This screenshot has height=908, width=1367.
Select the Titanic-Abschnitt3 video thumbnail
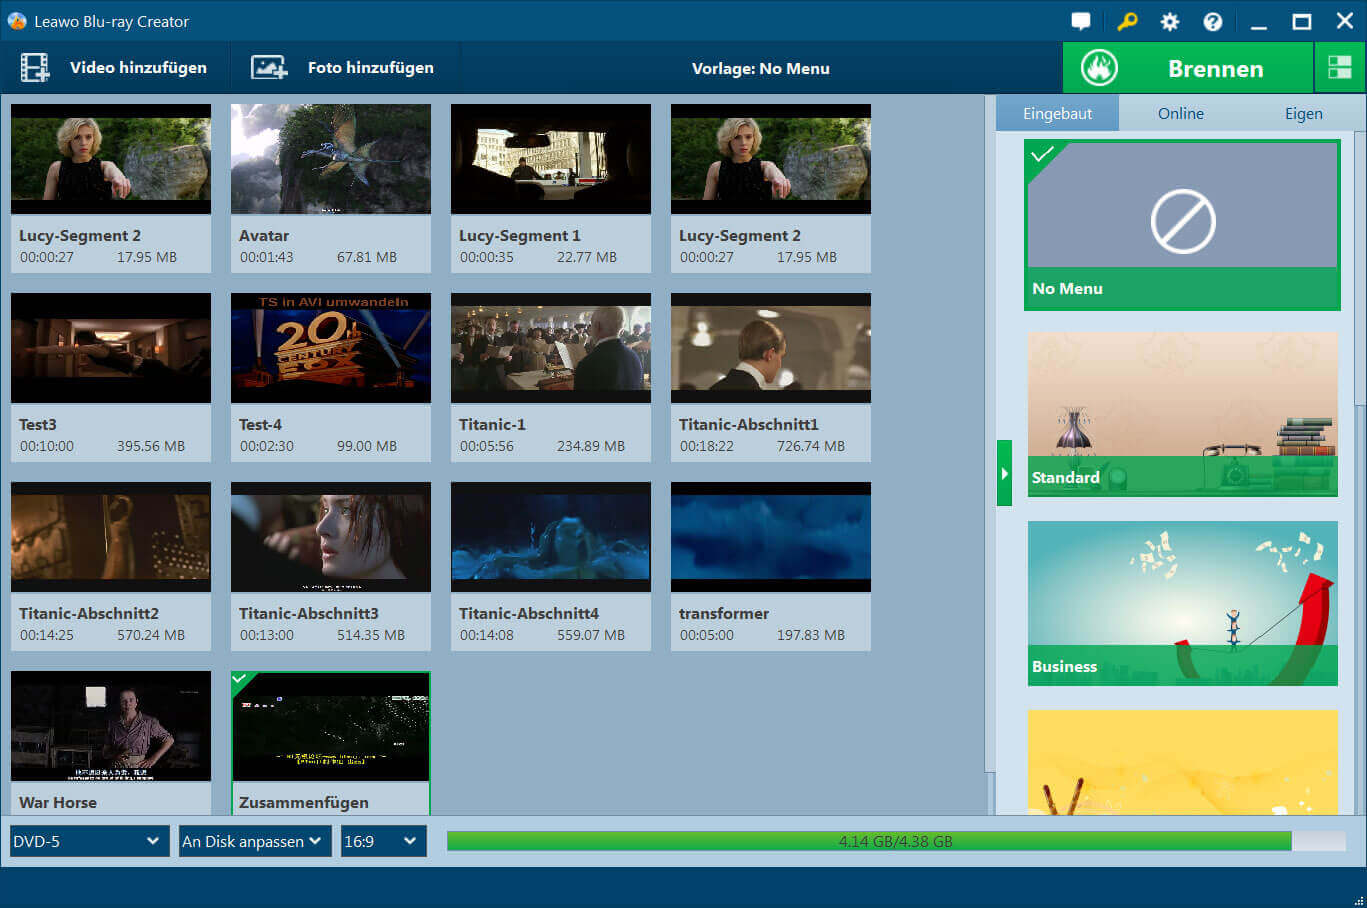pyautogui.click(x=331, y=537)
